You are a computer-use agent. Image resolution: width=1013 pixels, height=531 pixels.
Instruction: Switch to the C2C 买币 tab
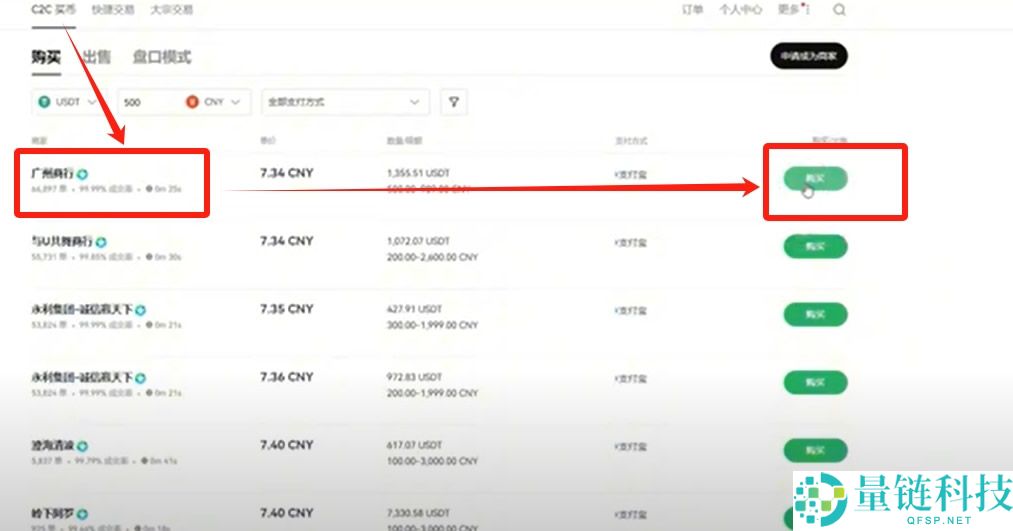tap(54, 10)
